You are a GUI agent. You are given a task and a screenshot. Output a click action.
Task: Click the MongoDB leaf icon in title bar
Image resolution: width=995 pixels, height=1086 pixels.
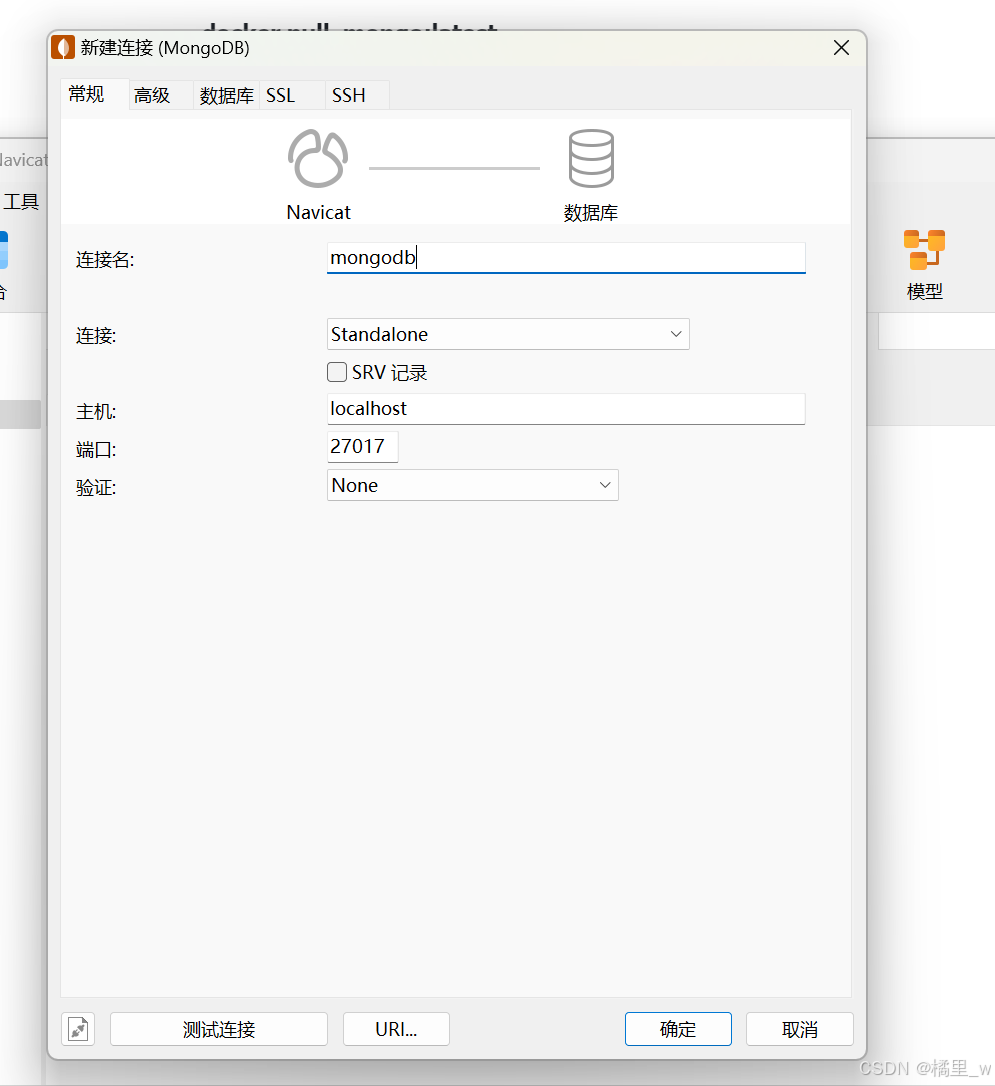(x=63, y=48)
